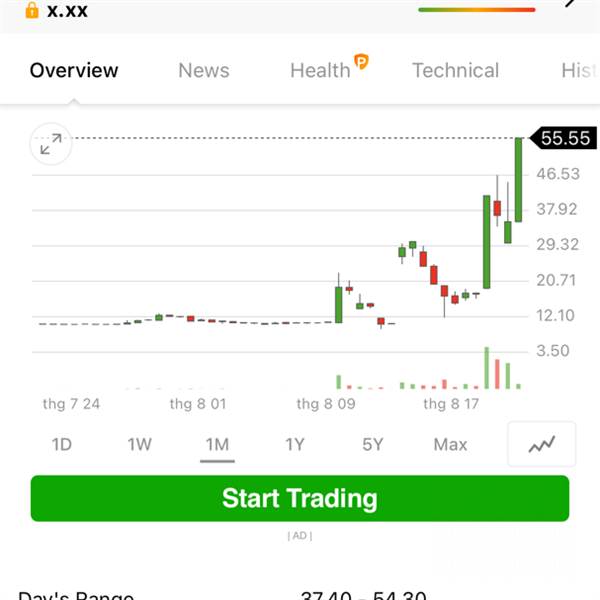Expand chart to fullscreen with arrows icon

[x=51, y=144]
